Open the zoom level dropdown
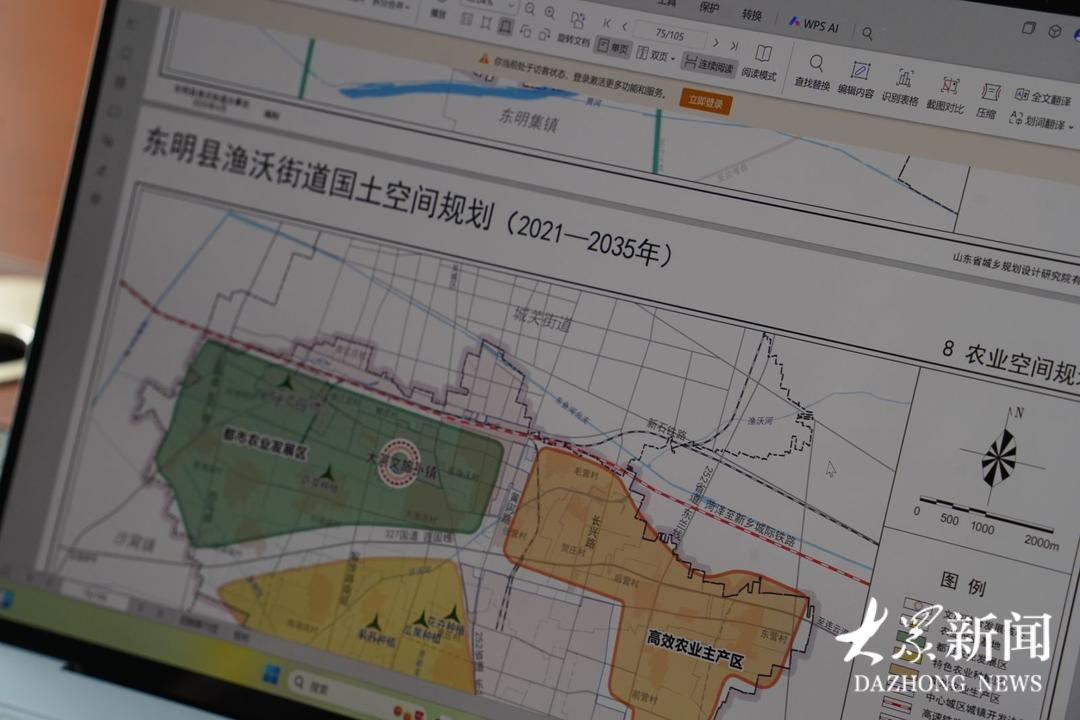The image size is (1080, 720). (510, 5)
